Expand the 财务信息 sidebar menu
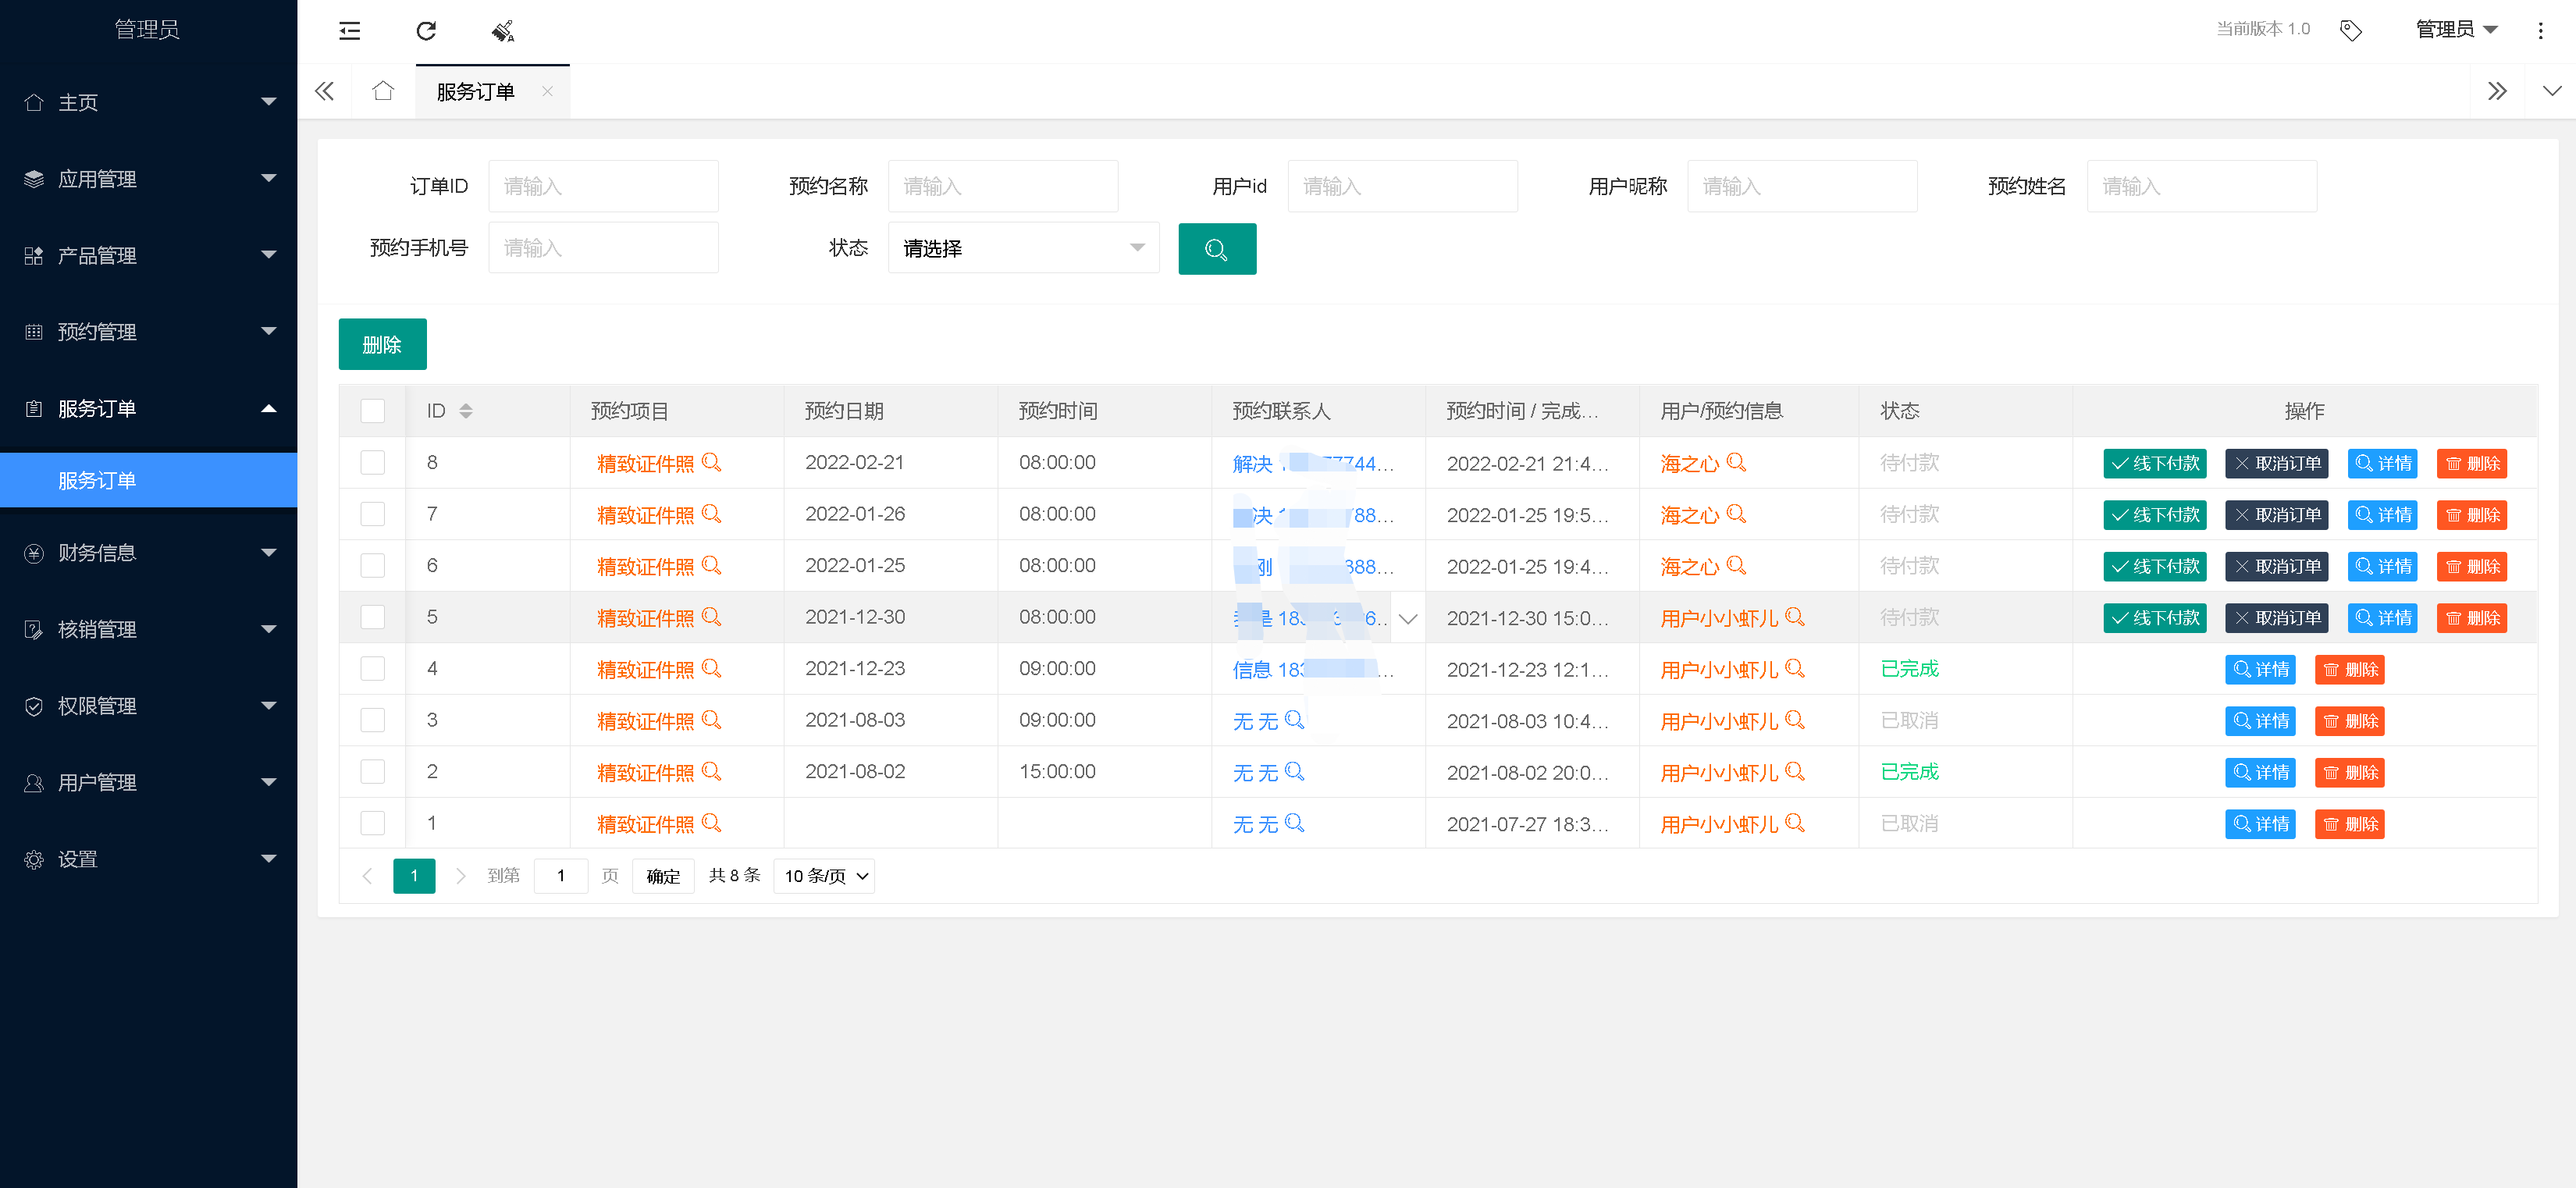The height and width of the screenshot is (1188, 2576). [148, 553]
